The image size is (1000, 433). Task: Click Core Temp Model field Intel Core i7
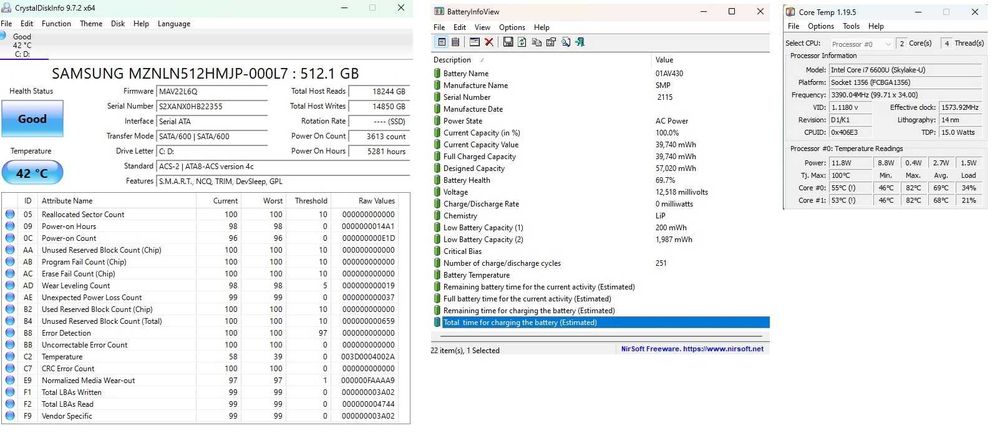904,70
